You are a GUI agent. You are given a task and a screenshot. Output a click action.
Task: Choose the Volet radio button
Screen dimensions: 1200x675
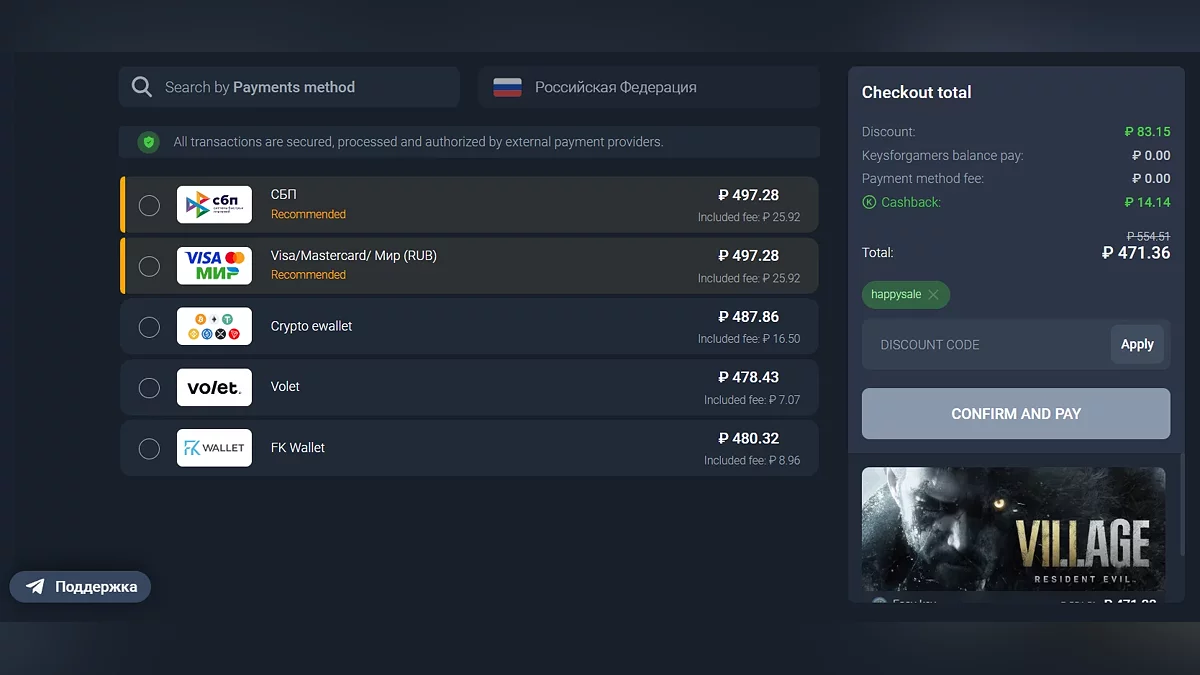pyautogui.click(x=149, y=388)
